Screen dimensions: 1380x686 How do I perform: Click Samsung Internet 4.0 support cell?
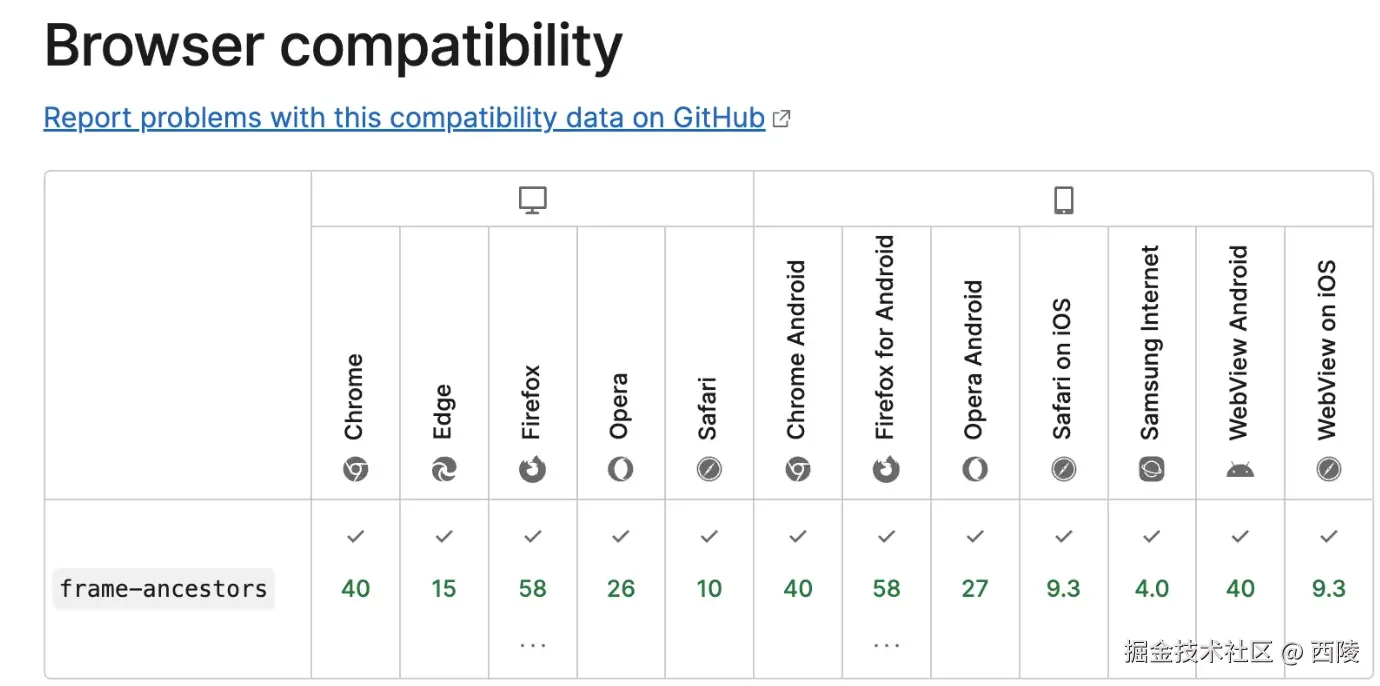(x=1152, y=588)
